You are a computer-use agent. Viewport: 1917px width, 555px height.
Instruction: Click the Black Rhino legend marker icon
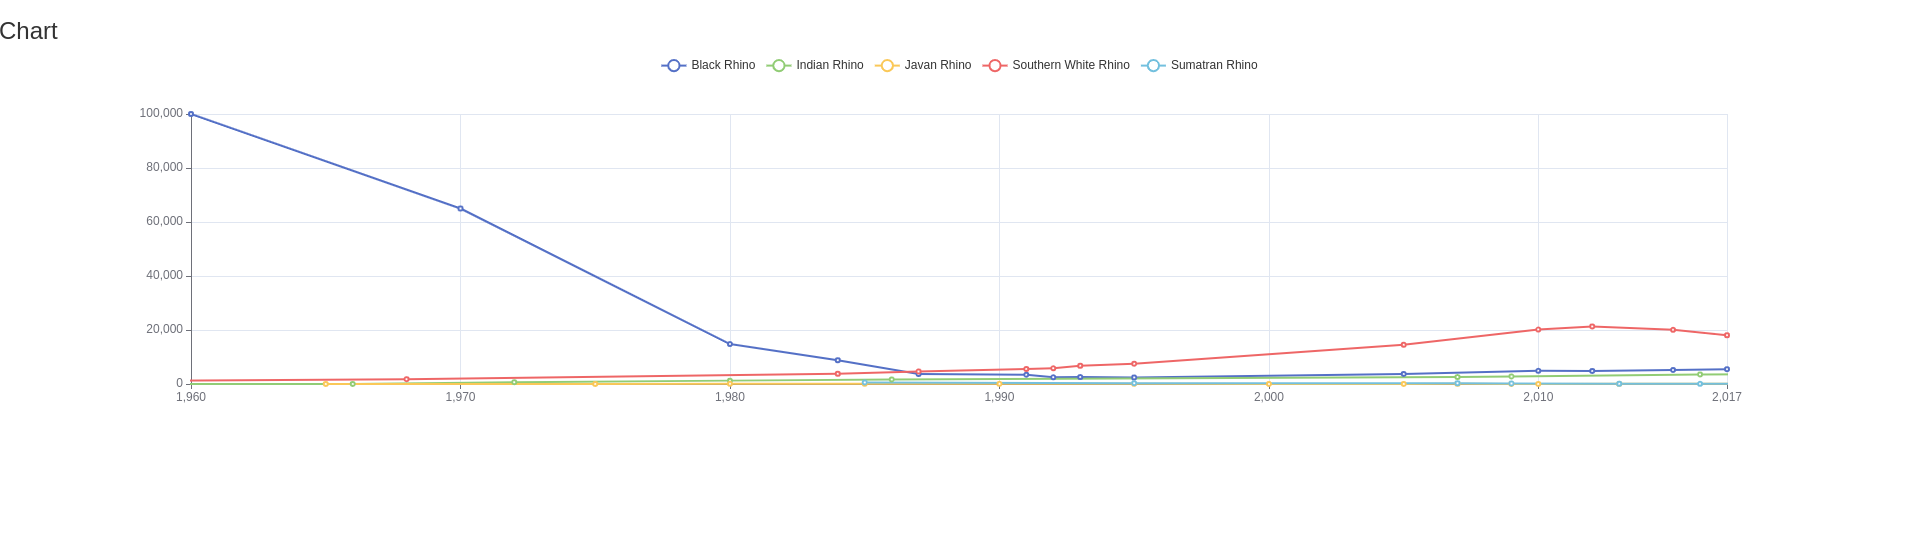[x=674, y=66]
